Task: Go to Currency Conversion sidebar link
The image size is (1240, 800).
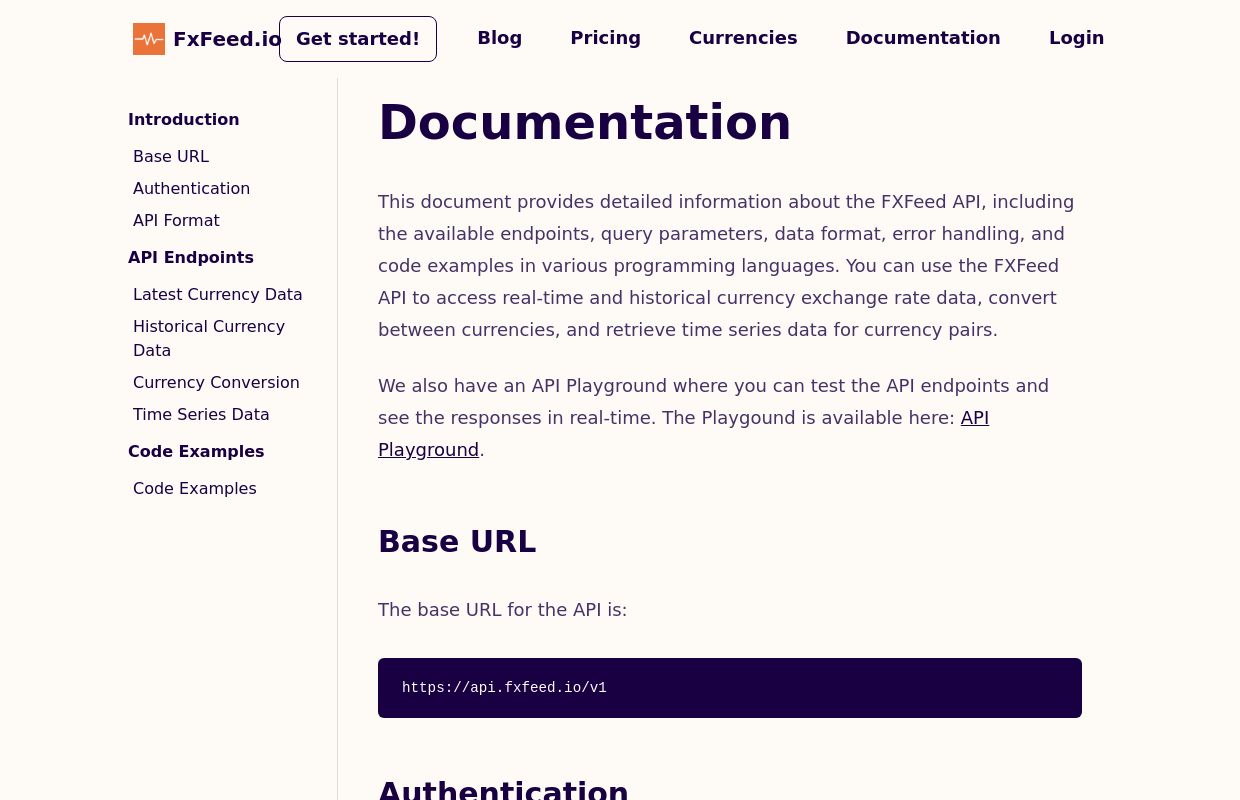Action: point(216,383)
